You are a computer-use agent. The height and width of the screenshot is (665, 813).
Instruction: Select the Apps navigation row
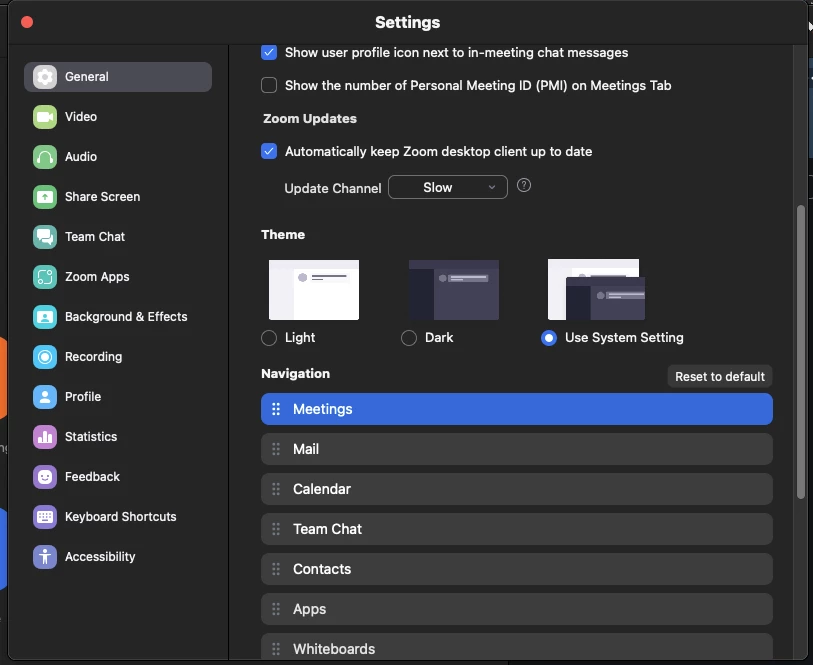pos(516,609)
